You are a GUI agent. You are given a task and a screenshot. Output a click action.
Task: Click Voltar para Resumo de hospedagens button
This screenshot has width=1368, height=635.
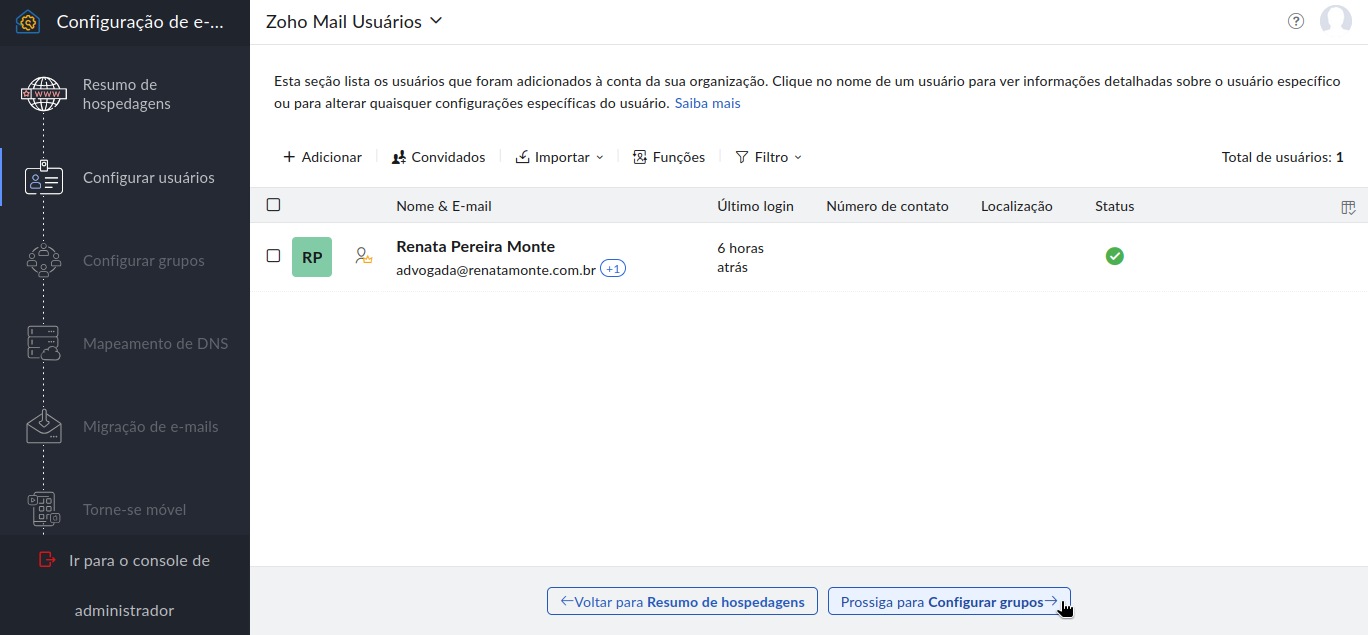click(x=682, y=601)
